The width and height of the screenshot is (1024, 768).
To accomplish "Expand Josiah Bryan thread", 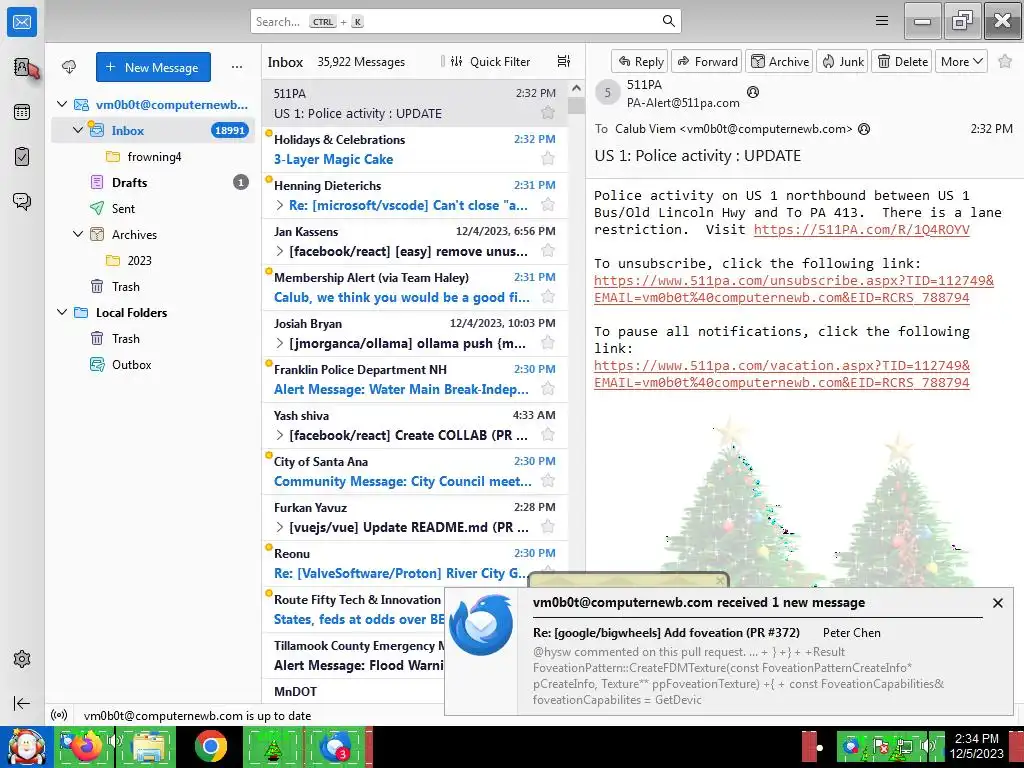I will pos(280,343).
